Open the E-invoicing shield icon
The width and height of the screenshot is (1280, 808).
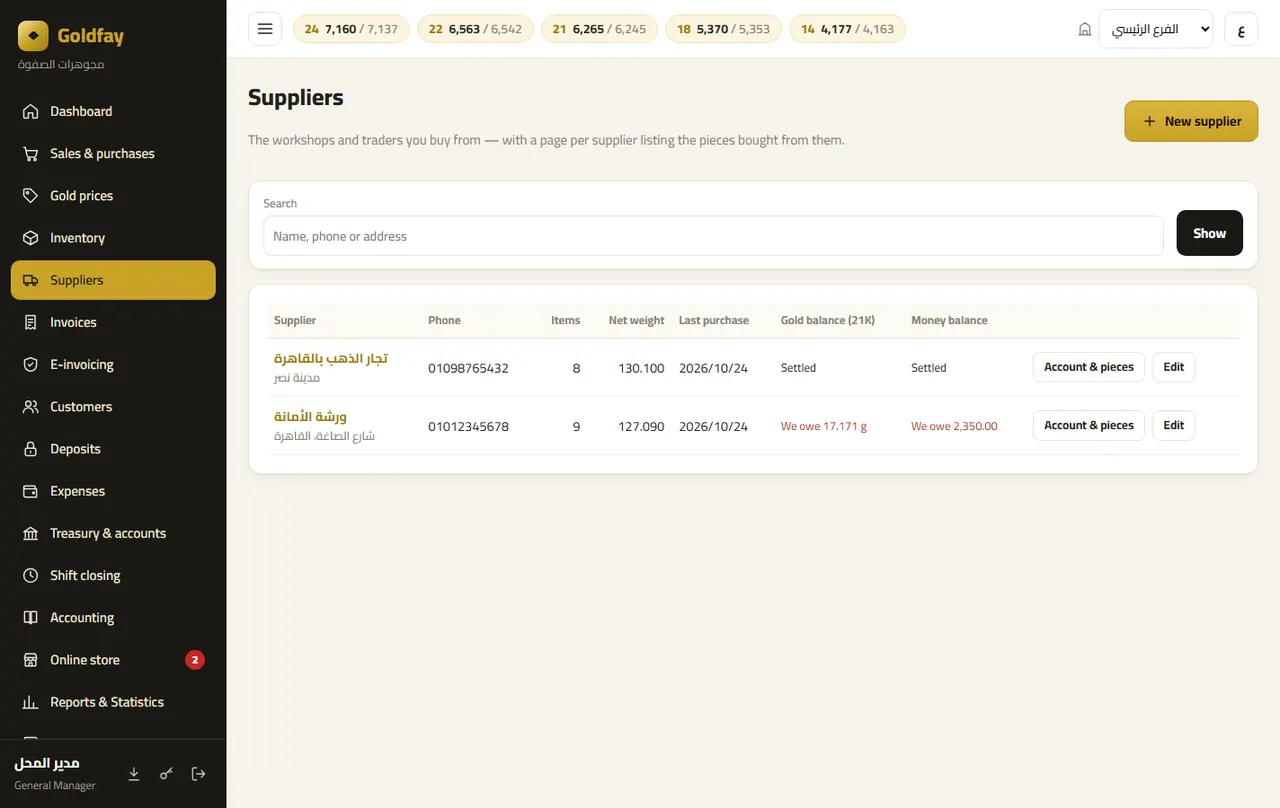(31, 365)
